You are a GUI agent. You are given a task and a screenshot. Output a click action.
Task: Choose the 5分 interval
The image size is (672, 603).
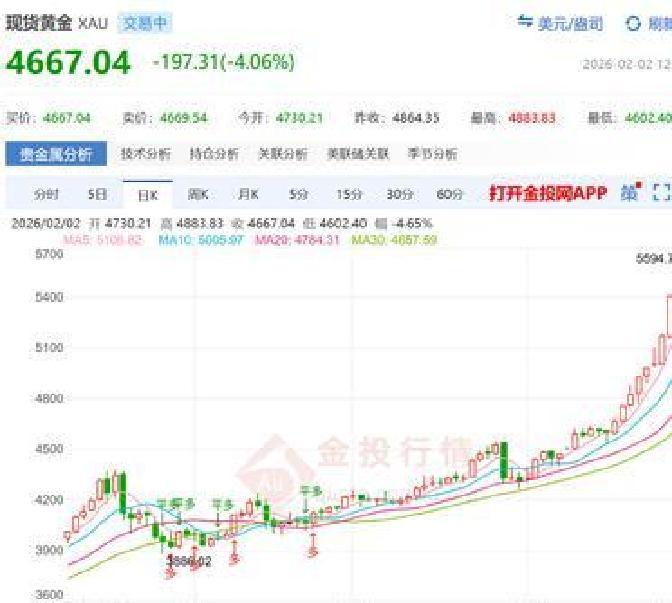[x=298, y=195]
